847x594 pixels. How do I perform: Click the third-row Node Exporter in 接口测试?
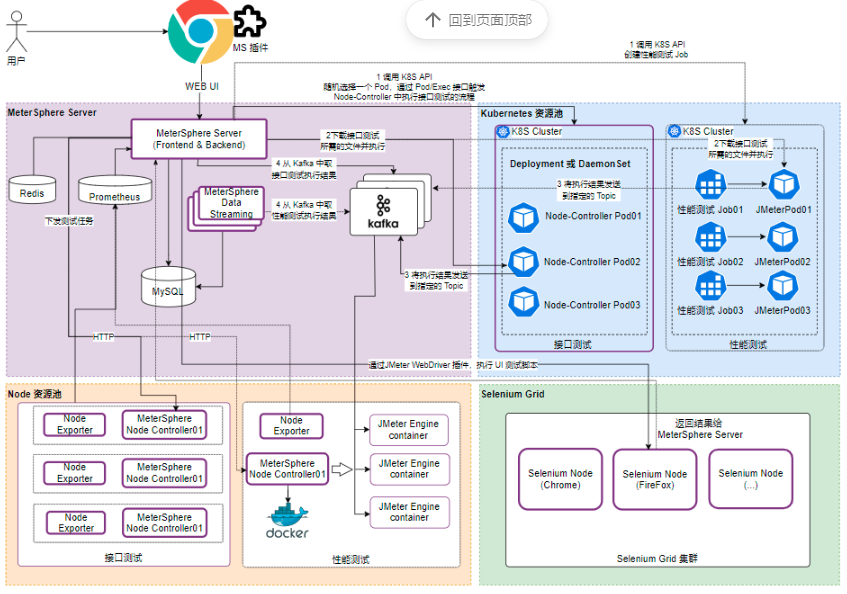[x=76, y=523]
